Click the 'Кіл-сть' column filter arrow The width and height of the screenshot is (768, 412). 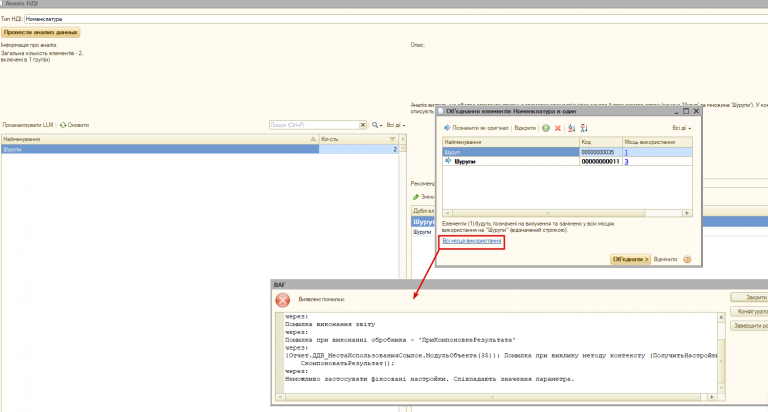(x=392, y=139)
